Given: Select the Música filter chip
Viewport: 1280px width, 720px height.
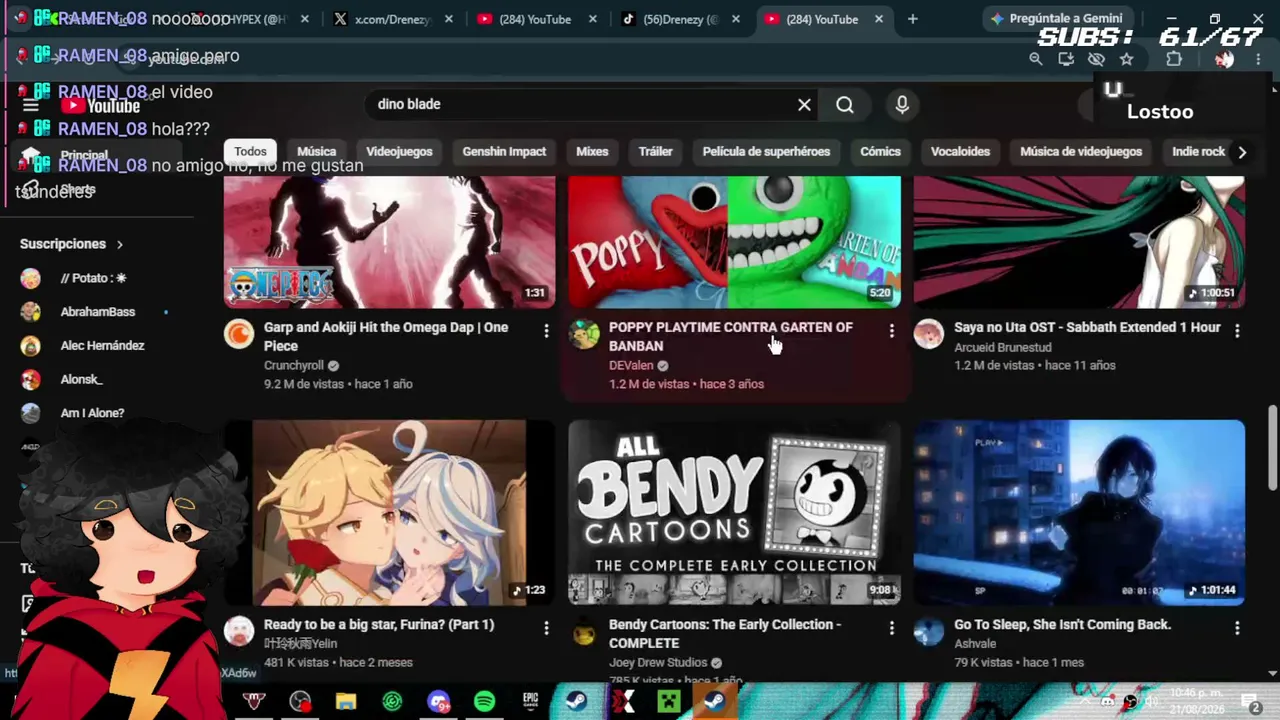Looking at the screenshot, I should tap(317, 152).
